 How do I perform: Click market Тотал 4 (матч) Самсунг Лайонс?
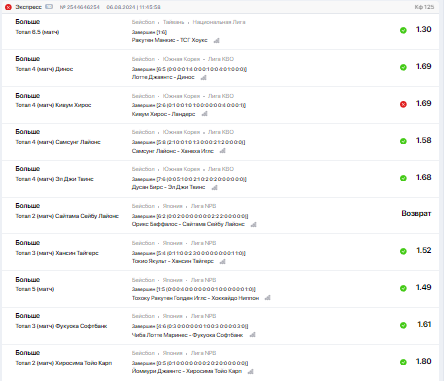click(x=58, y=142)
